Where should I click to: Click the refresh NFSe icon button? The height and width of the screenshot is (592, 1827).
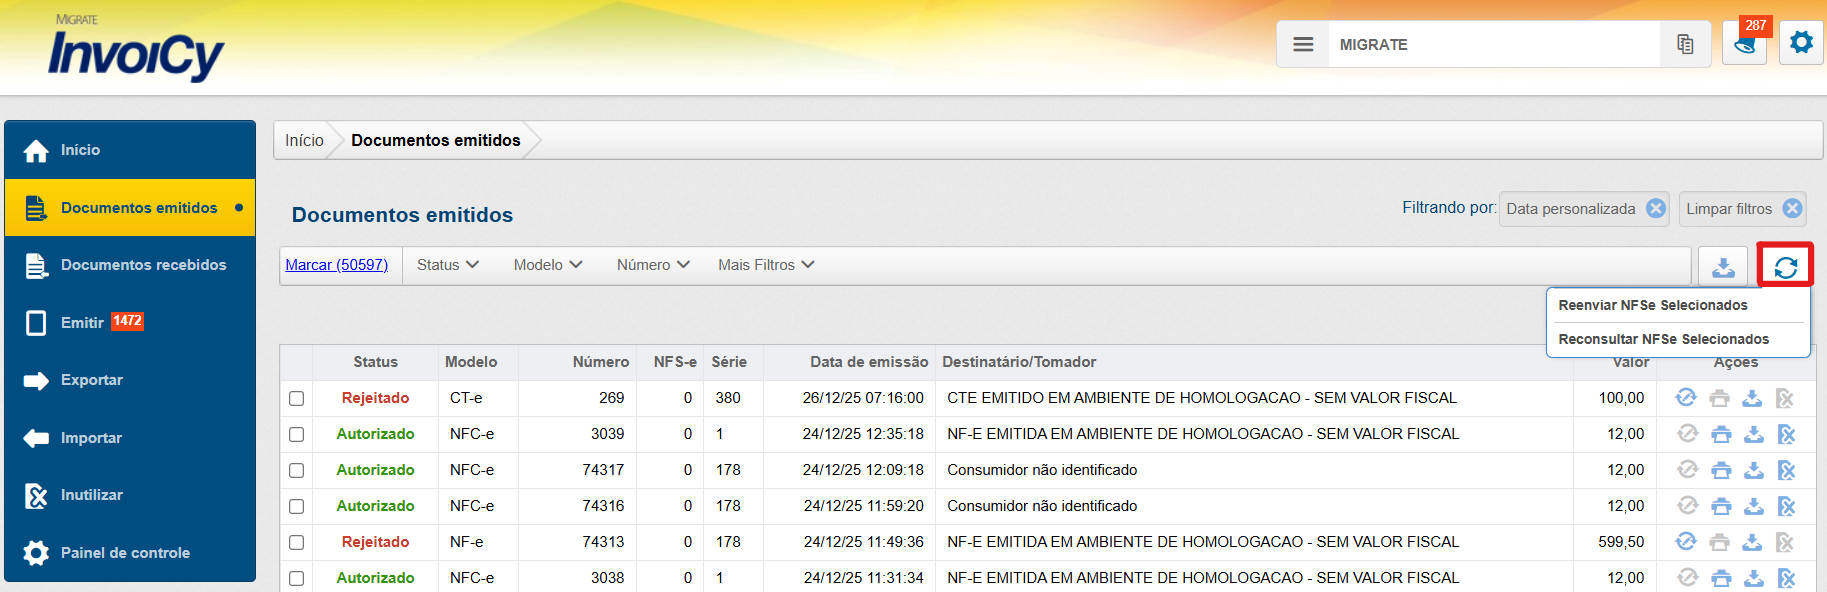pos(1785,266)
